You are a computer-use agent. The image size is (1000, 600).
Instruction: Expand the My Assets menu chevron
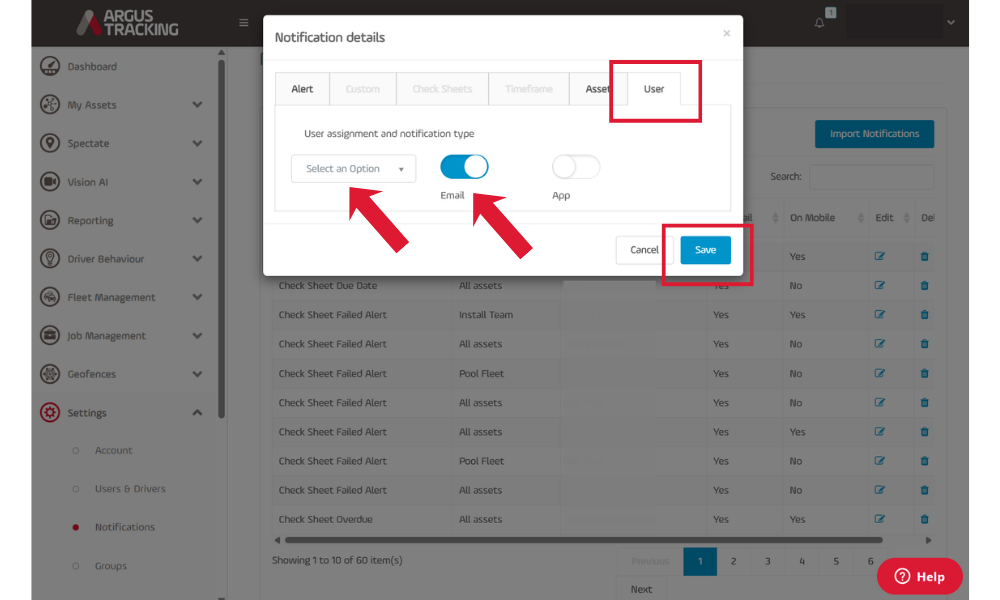197,105
